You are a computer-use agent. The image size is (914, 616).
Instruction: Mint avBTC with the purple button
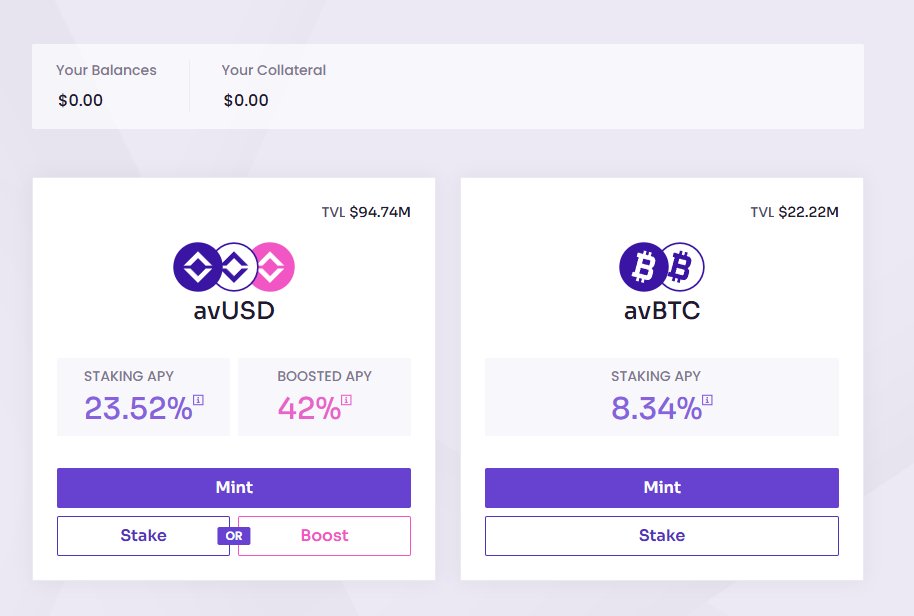(662, 488)
